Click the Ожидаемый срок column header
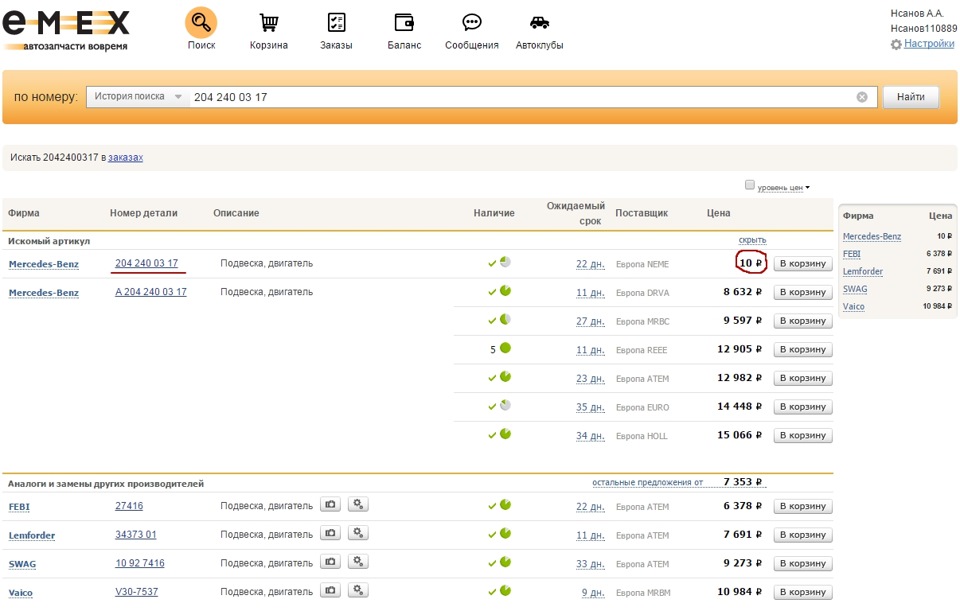 point(576,213)
